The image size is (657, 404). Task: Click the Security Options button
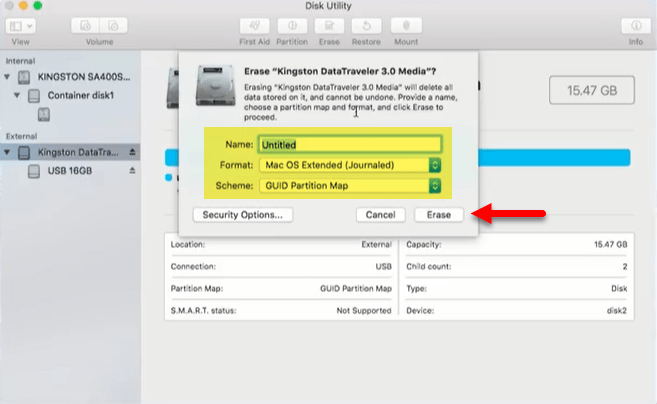[243, 215]
